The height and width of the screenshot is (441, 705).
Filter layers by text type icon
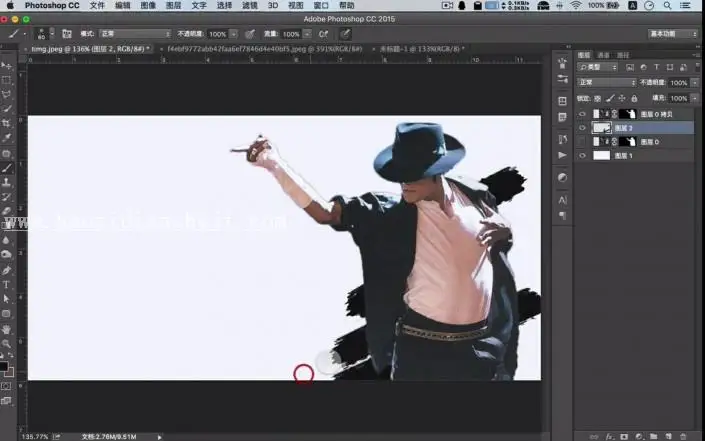[656, 67]
